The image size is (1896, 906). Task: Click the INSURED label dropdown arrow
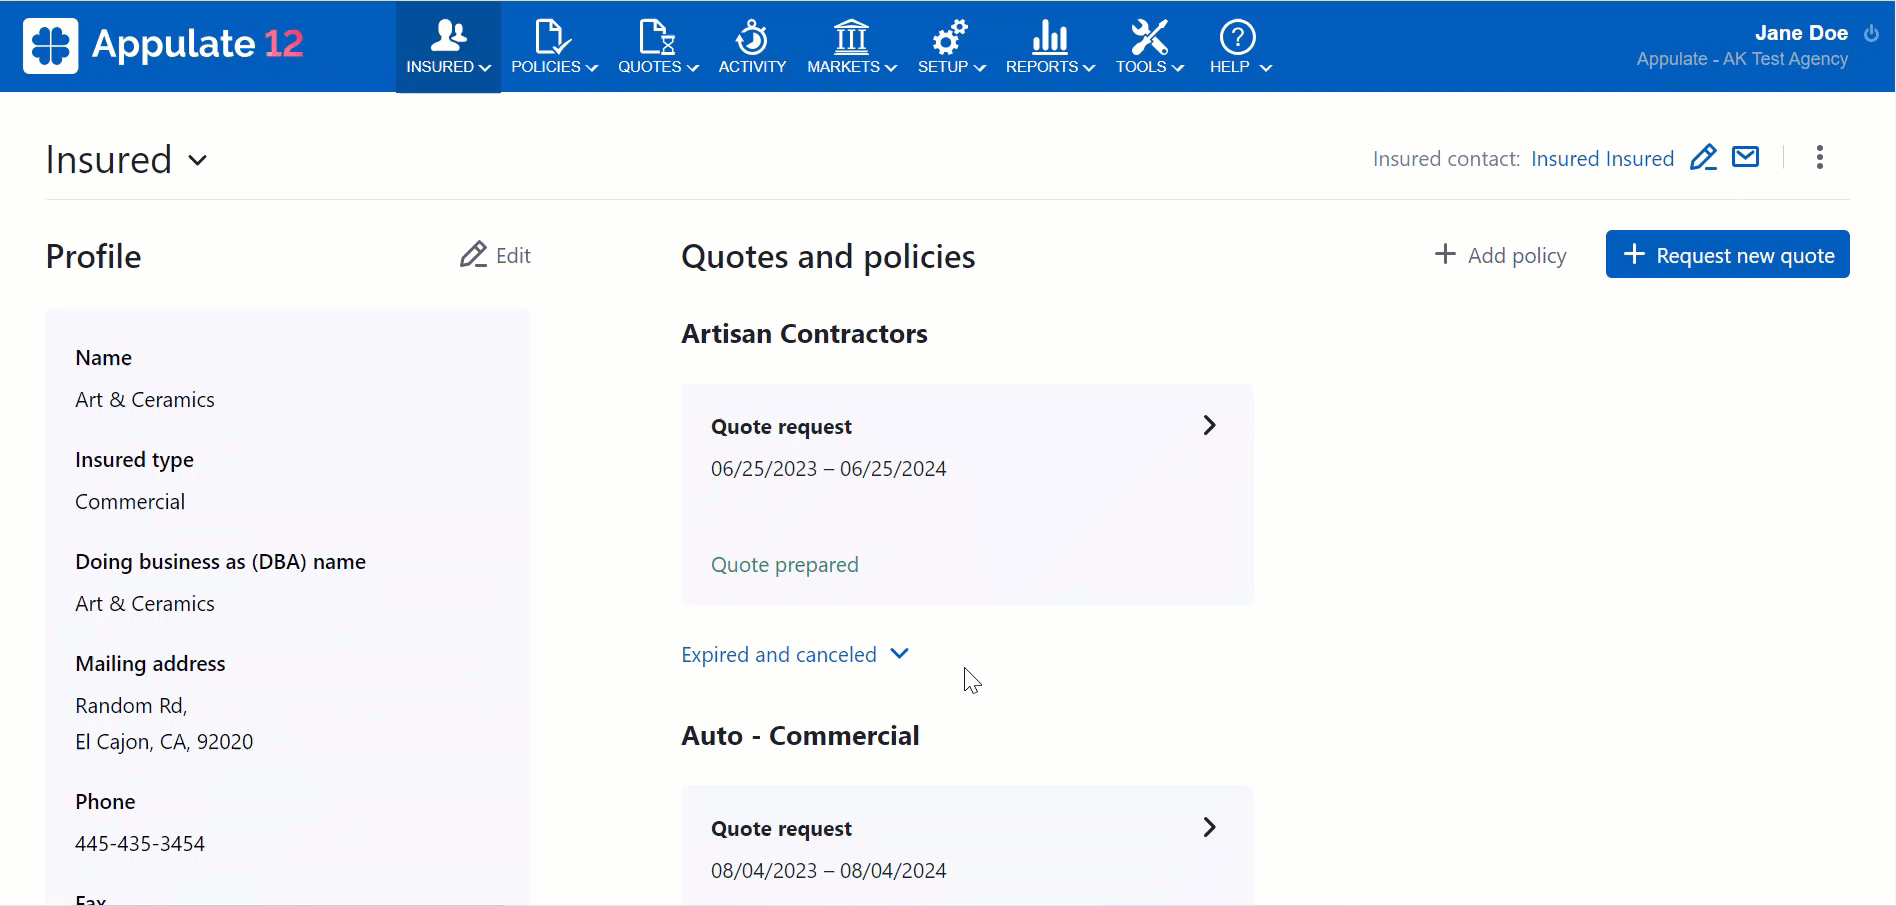pos(485,68)
